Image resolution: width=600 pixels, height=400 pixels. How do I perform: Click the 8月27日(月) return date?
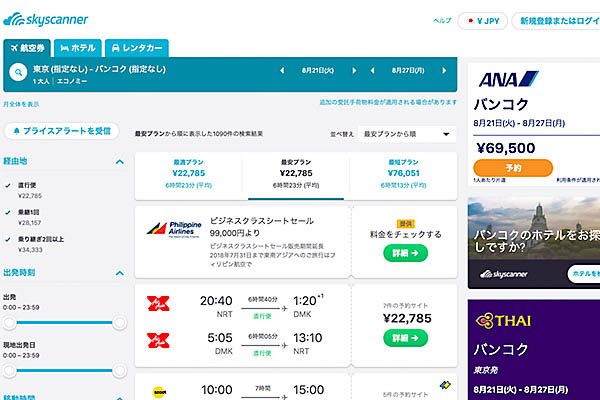(408, 70)
